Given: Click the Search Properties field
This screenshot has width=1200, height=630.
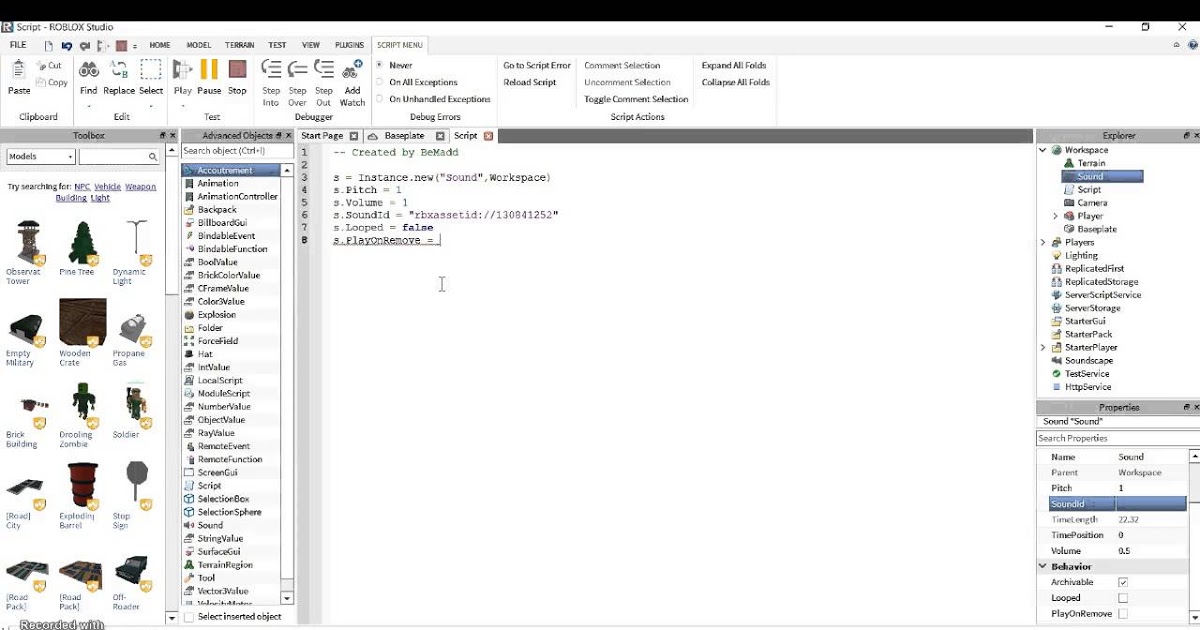Looking at the screenshot, I should [1117, 438].
